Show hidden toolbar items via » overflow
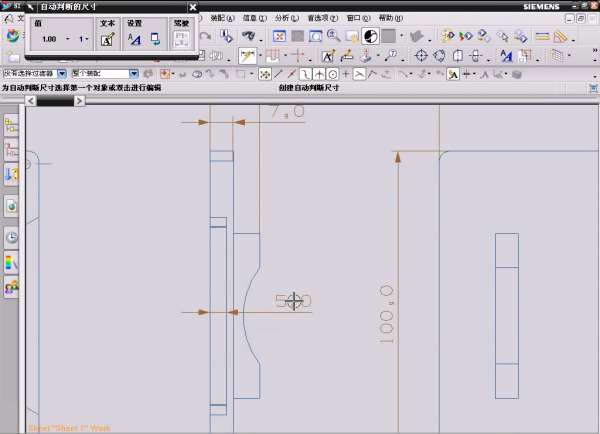 click(x=595, y=51)
